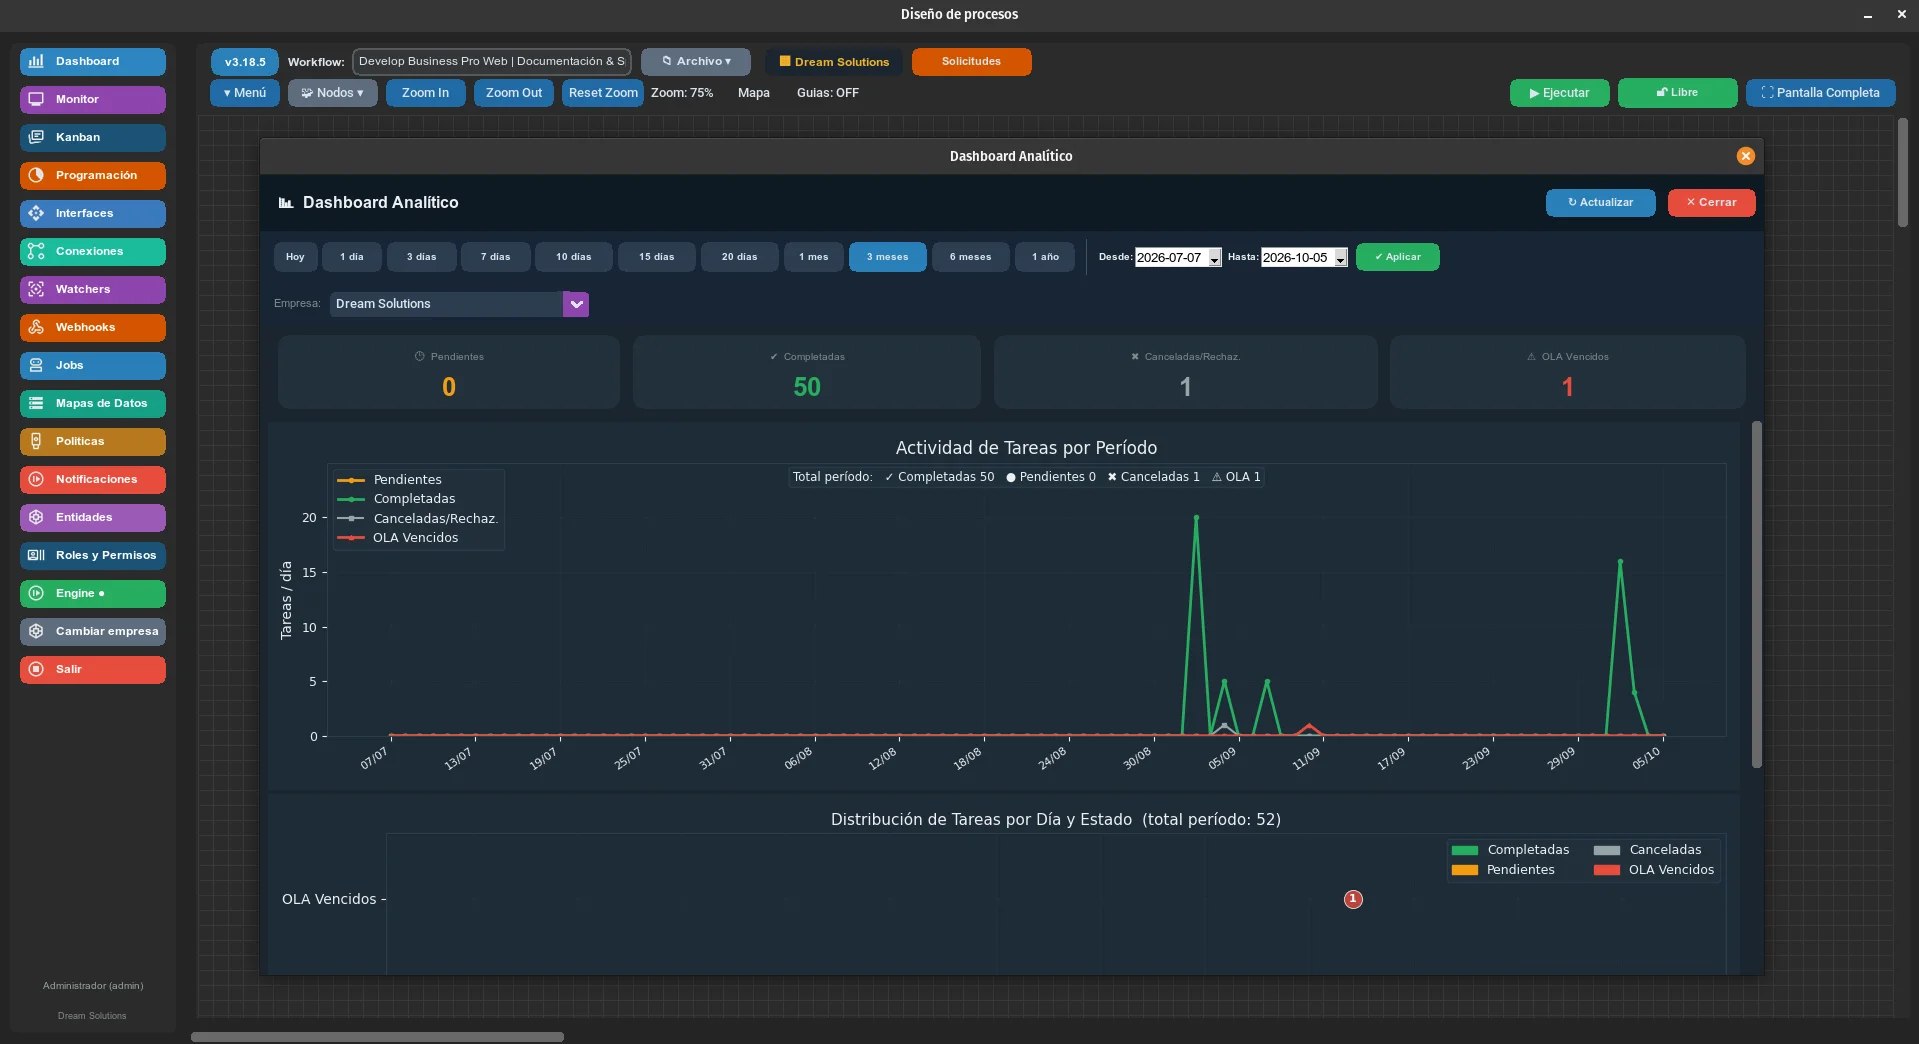Open the Dashboard sidebar icon
Image resolution: width=1919 pixels, height=1044 pixels.
point(36,61)
